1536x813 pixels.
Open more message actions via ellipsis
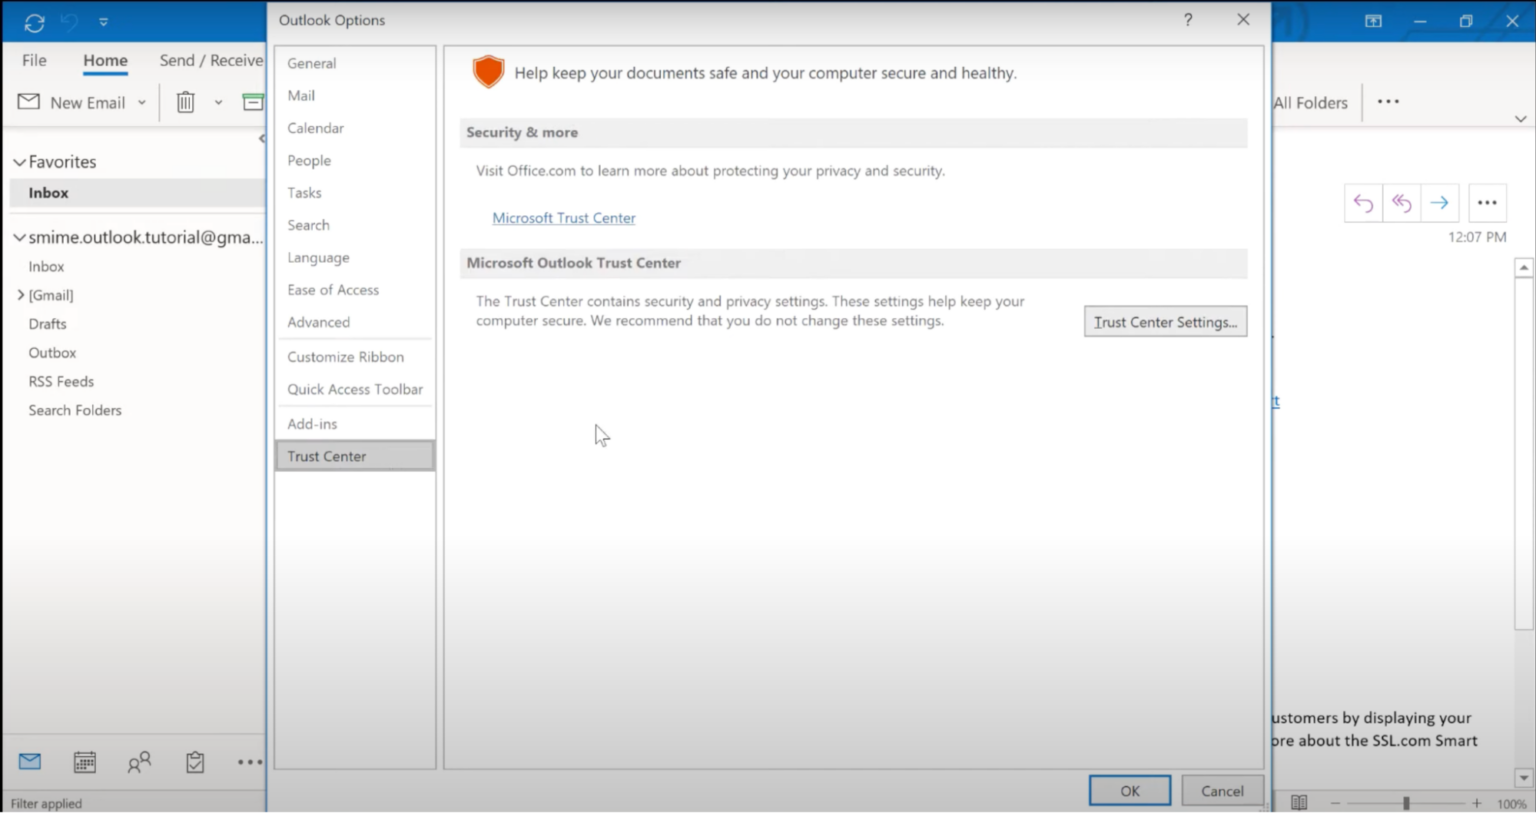[x=1487, y=202]
